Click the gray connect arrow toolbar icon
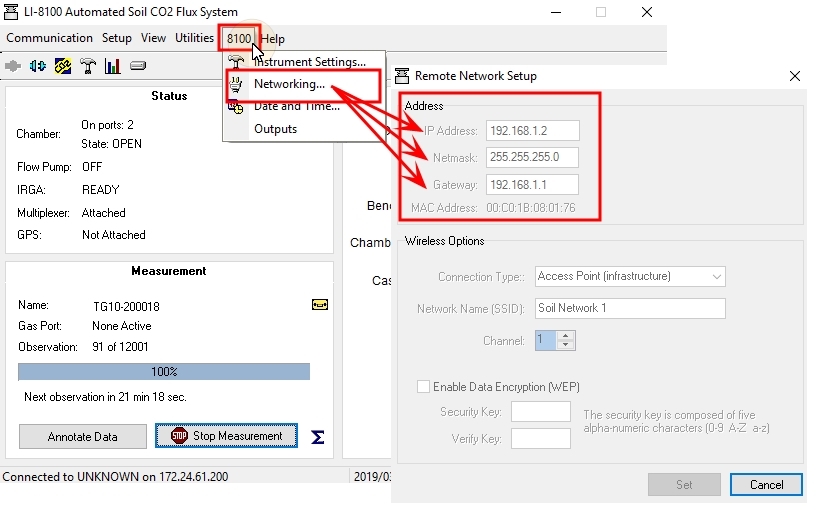Screen dimensions: 817x513 point(13,66)
